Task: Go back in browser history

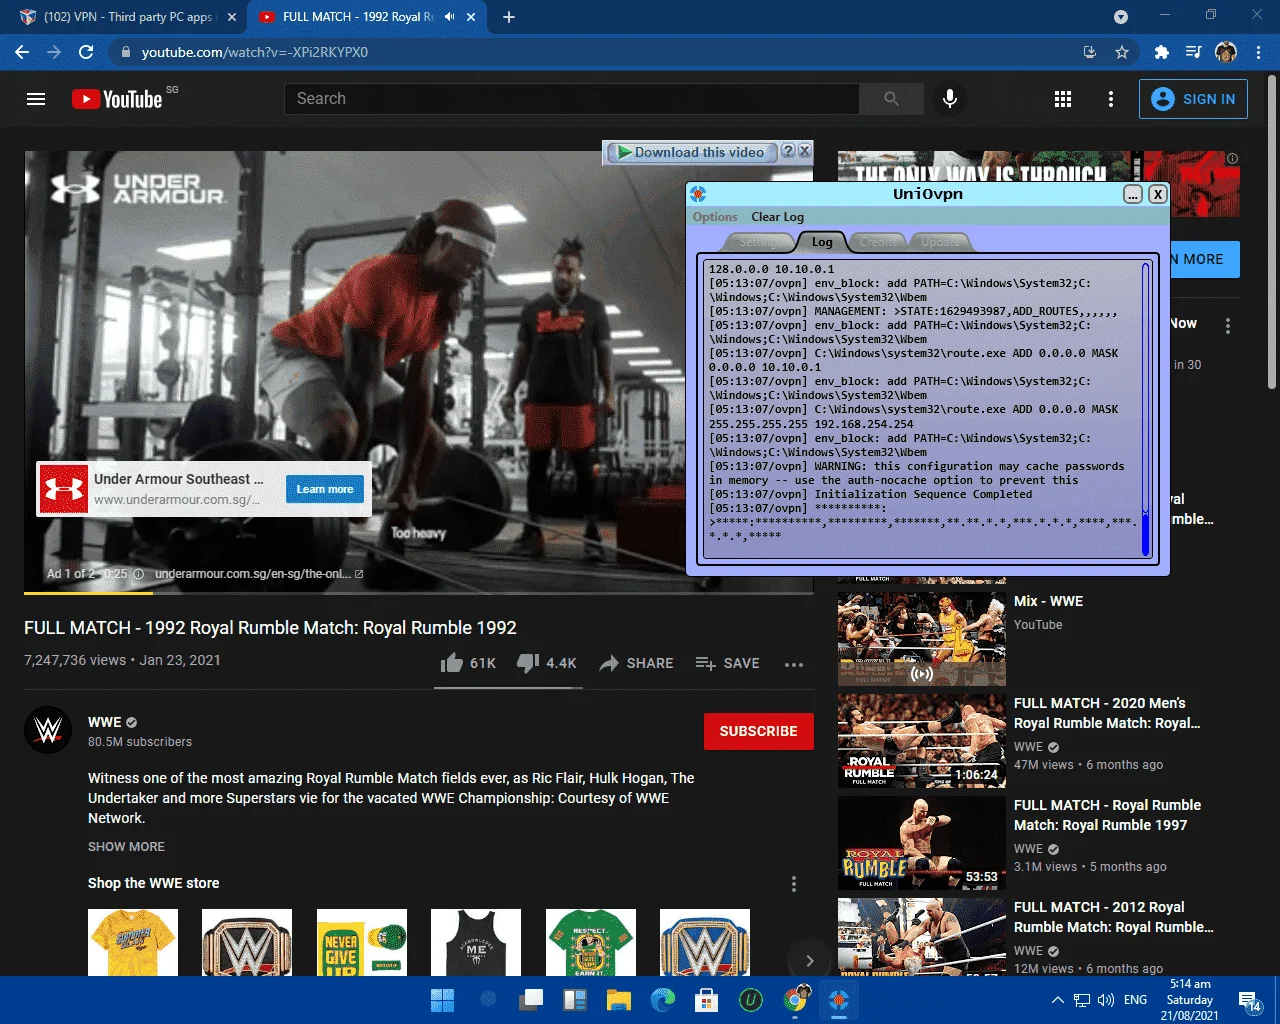Action: [22, 52]
